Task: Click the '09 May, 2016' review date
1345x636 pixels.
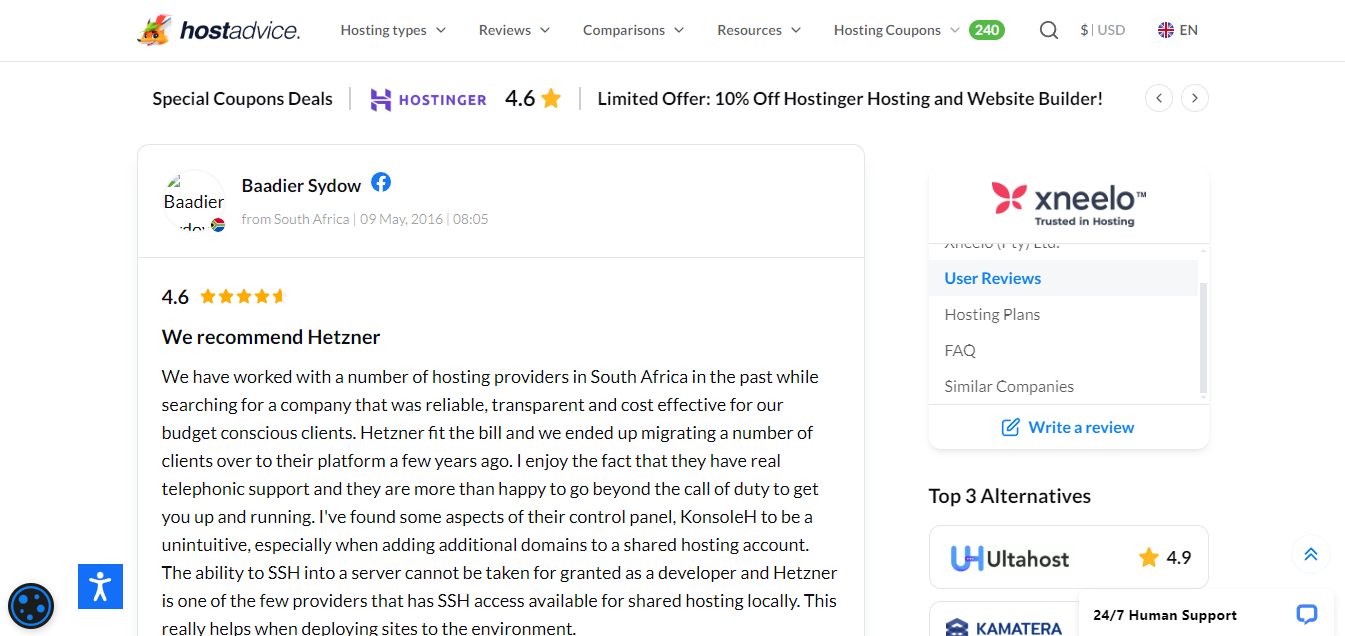Action: coord(402,219)
